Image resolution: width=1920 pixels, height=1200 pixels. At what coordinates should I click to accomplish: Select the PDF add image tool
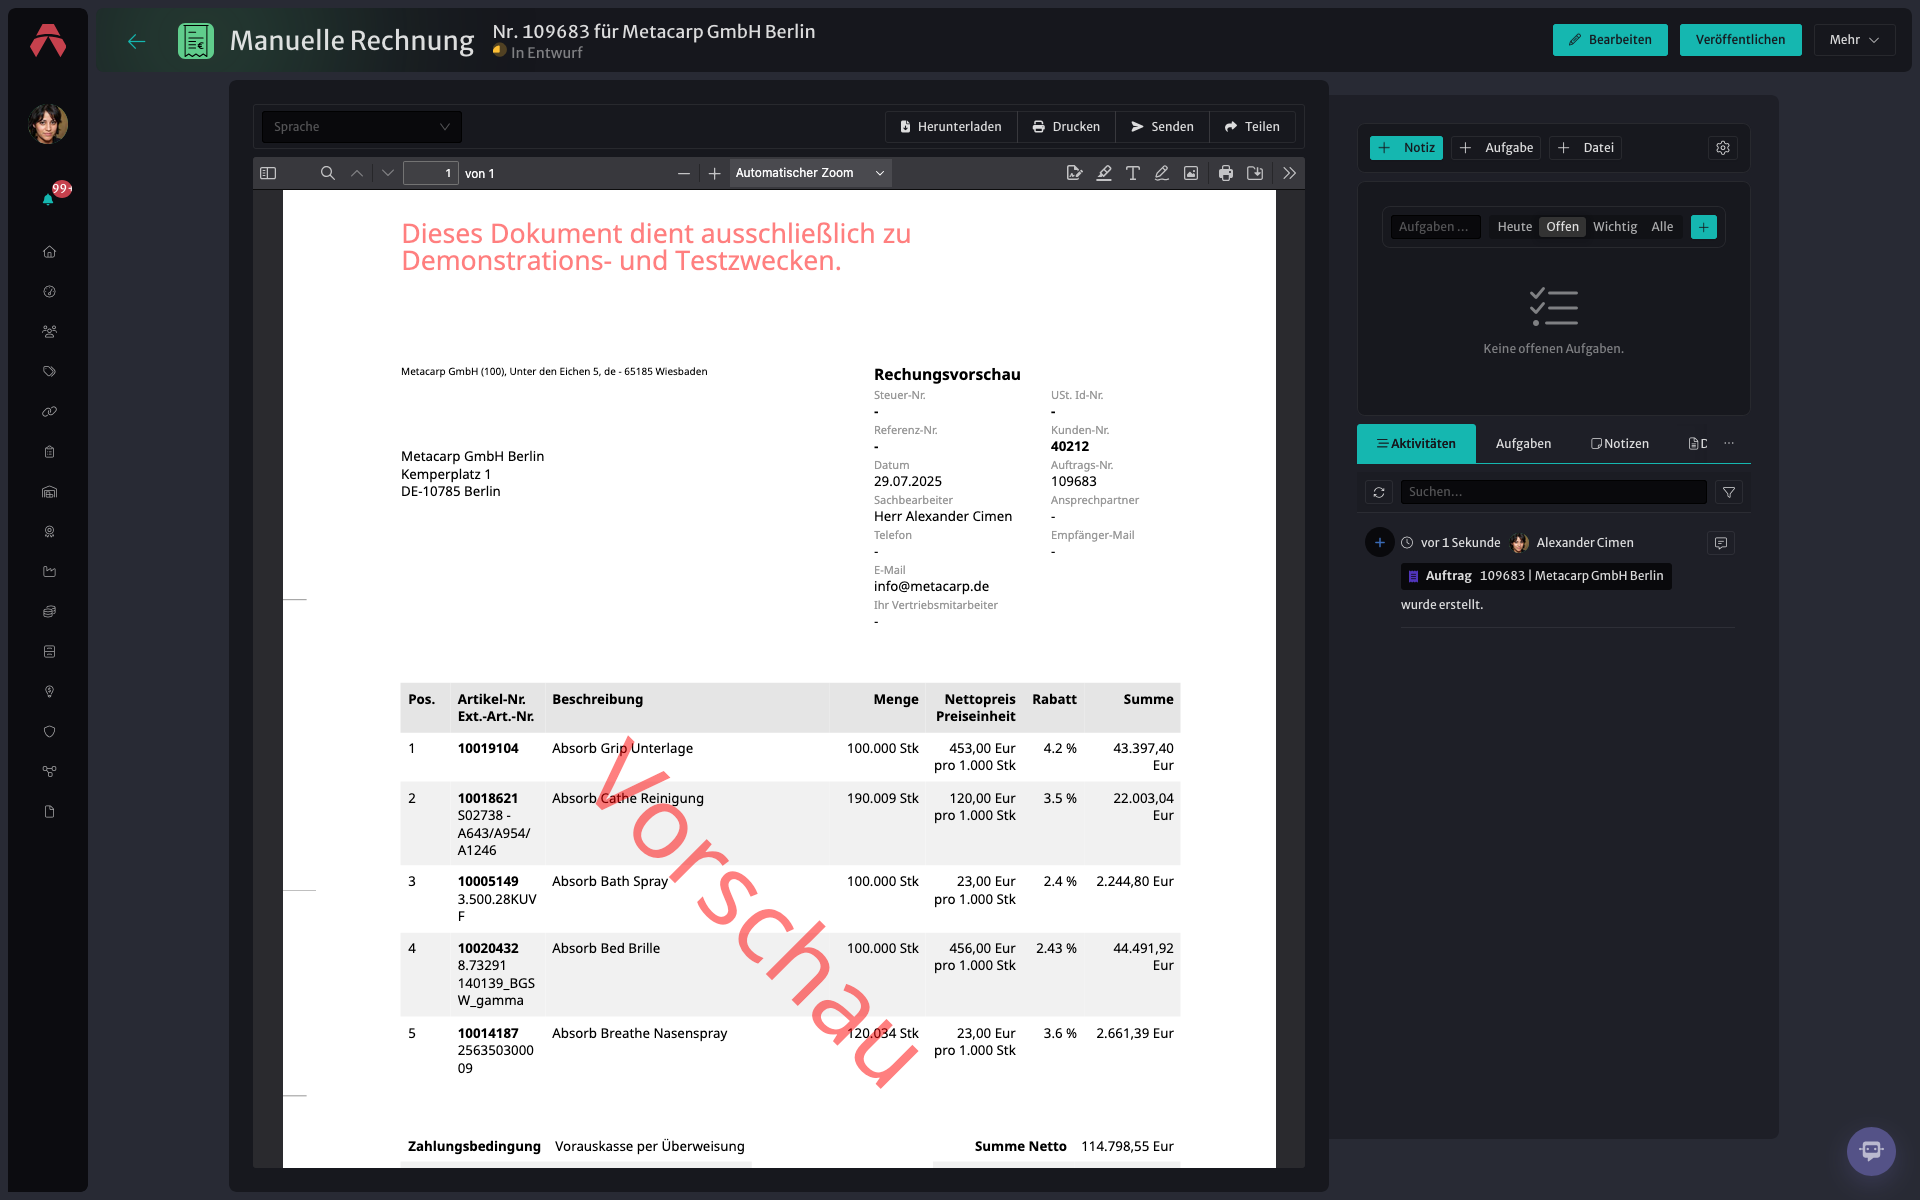pos(1191,173)
